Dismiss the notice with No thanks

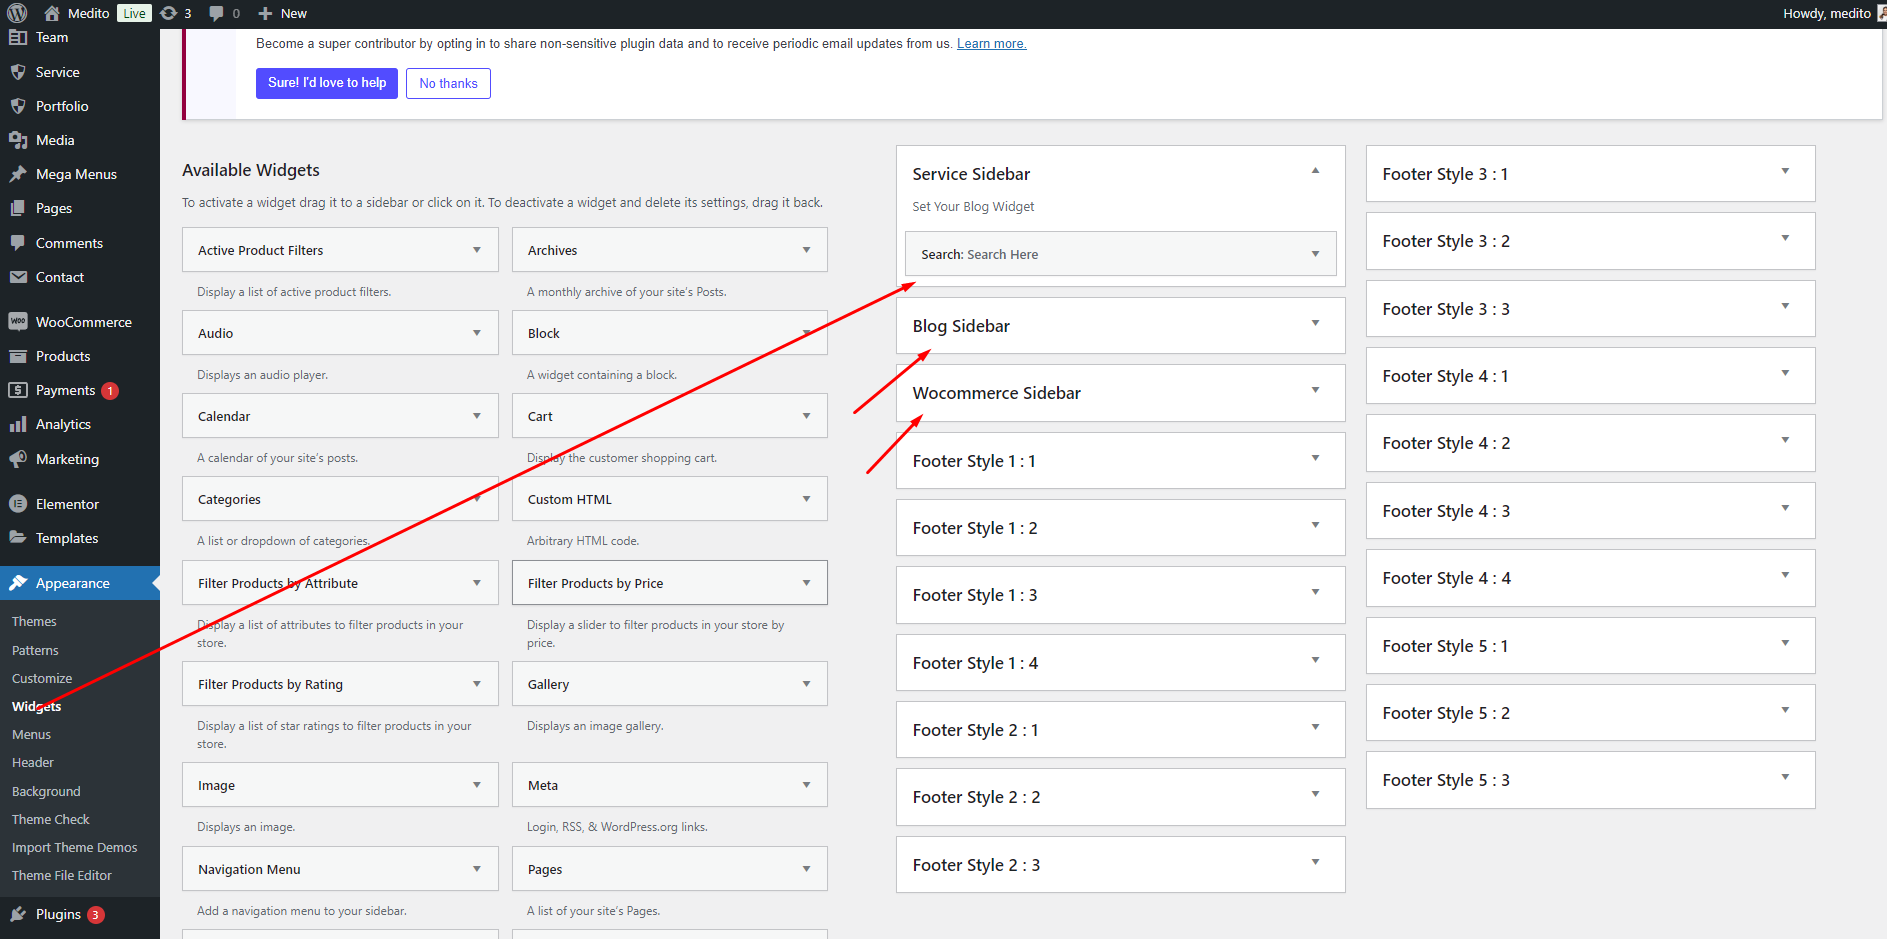tap(448, 84)
